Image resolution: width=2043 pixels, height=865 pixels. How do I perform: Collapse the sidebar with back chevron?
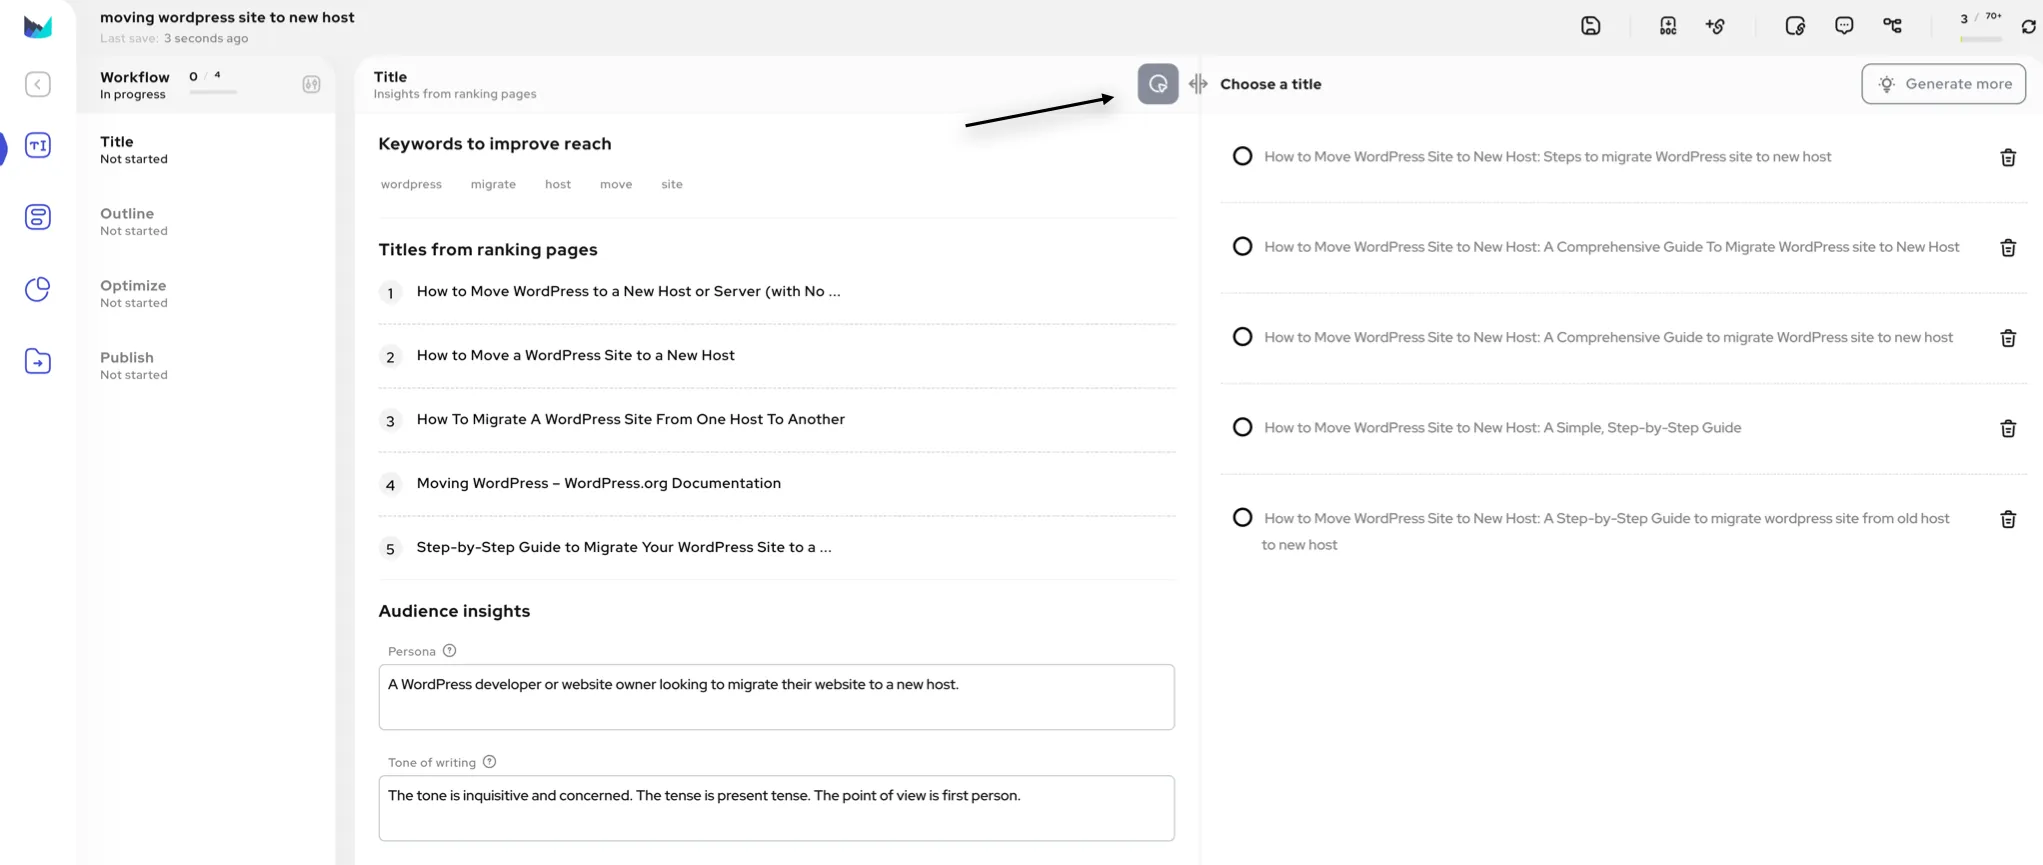(38, 85)
